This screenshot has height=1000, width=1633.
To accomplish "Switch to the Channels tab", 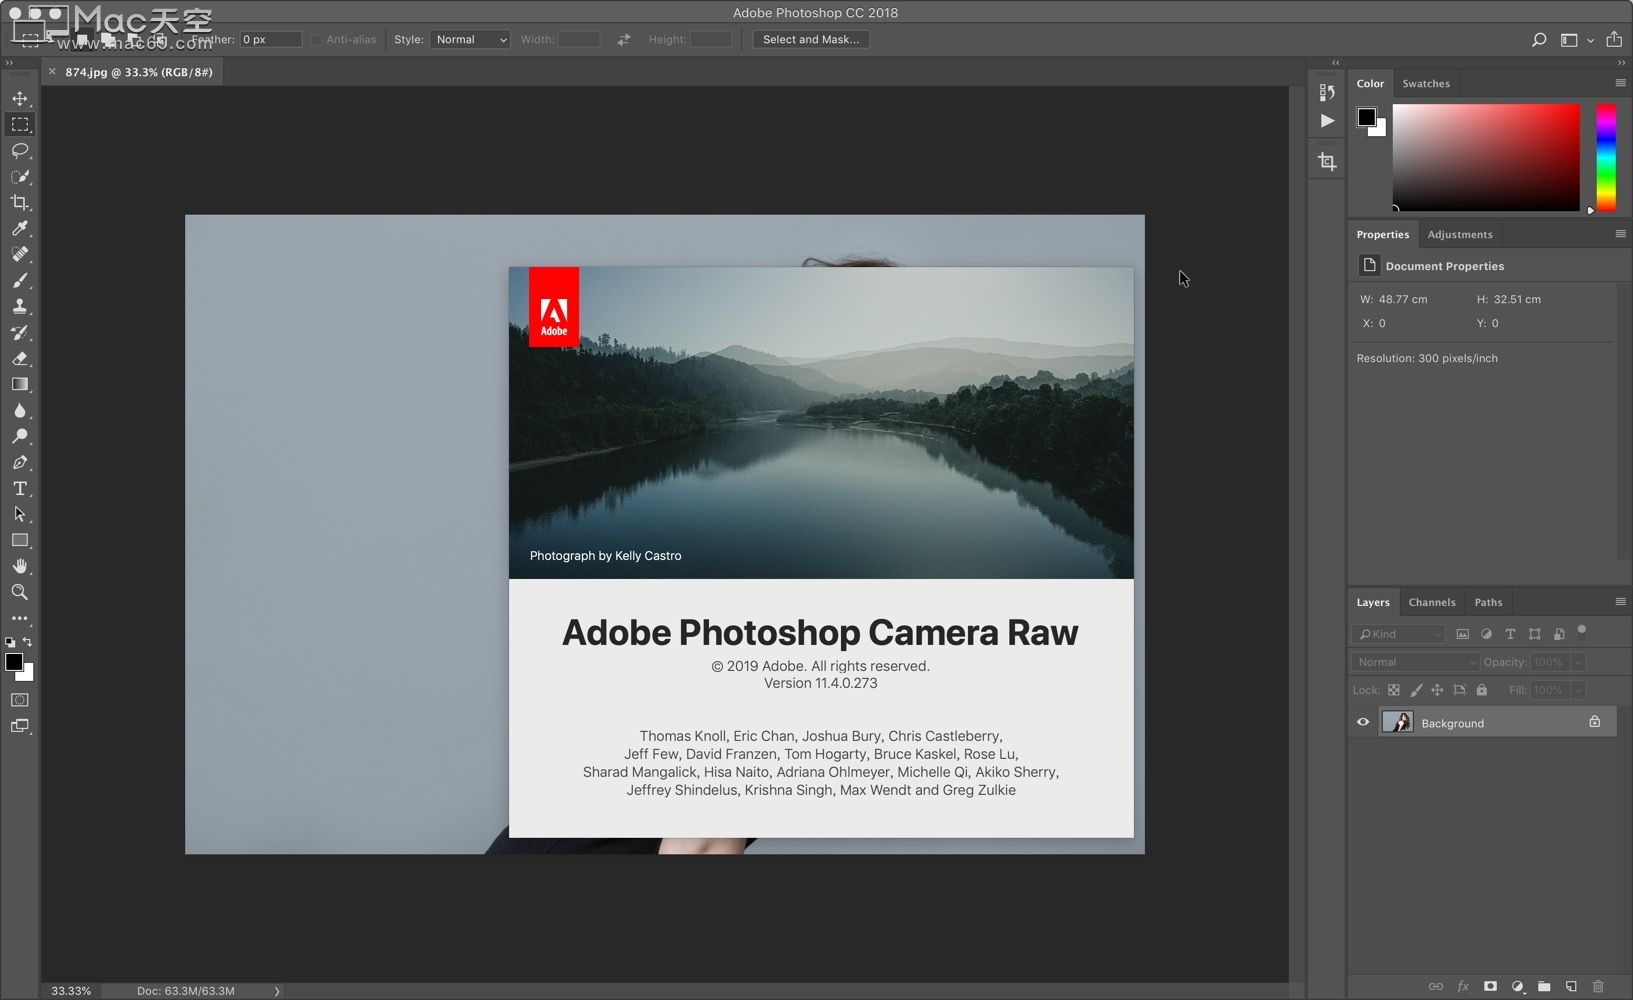I will click(1431, 602).
